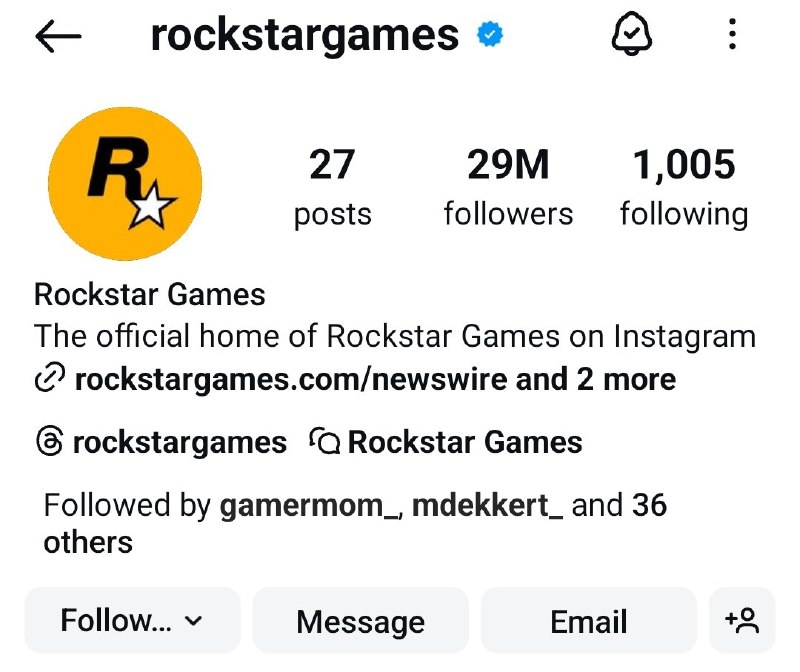This screenshot has width=800, height=672.
Task: Click the Message button
Action: (x=360, y=621)
